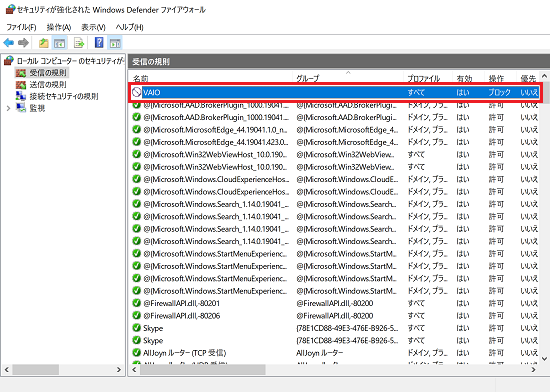Select the VAIO rule name

(x=152, y=93)
